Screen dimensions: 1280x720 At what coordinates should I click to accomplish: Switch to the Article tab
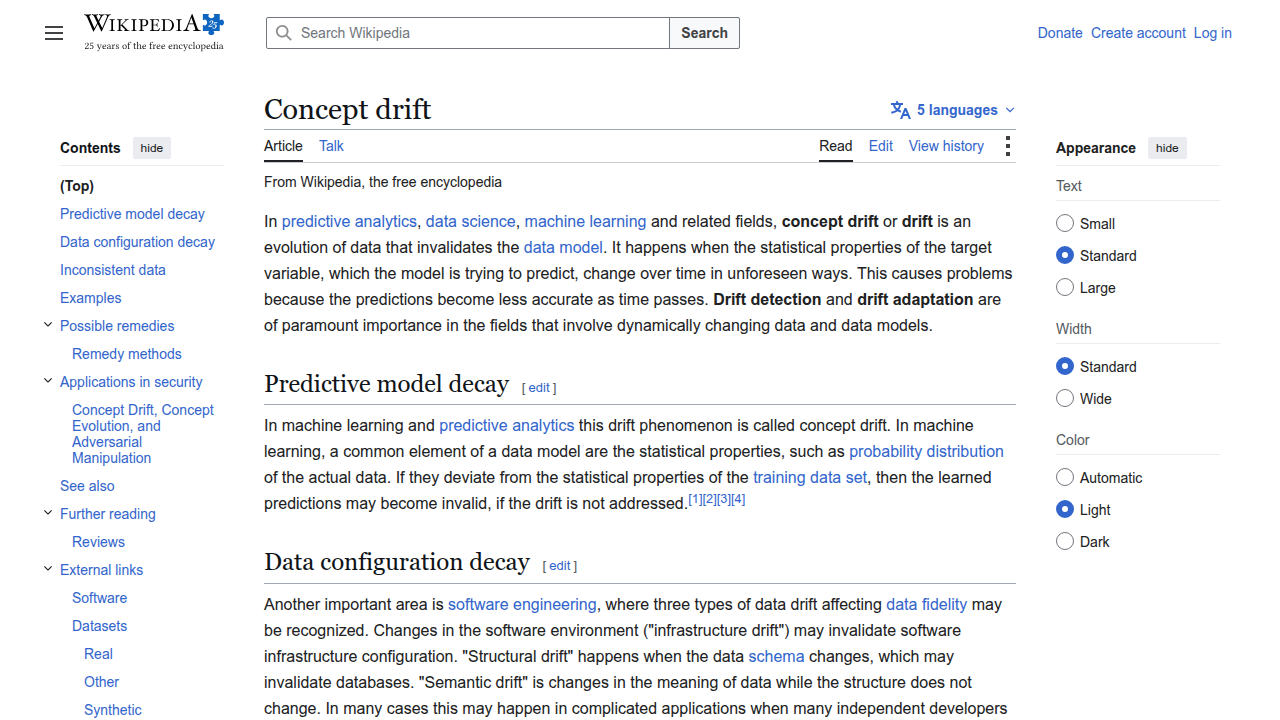point(283,146)
